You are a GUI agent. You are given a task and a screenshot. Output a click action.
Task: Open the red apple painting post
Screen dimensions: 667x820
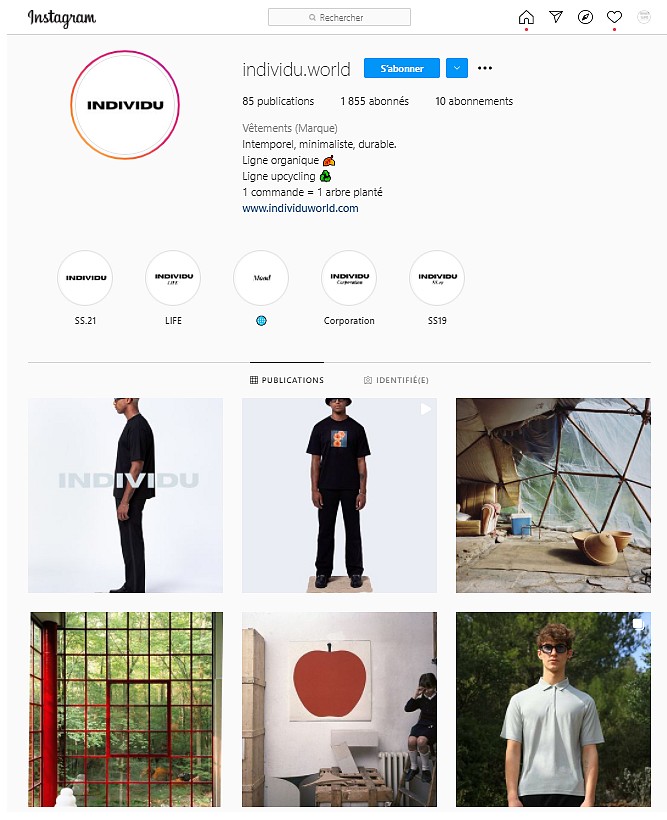pyautogui.click(x=339, y=709)
